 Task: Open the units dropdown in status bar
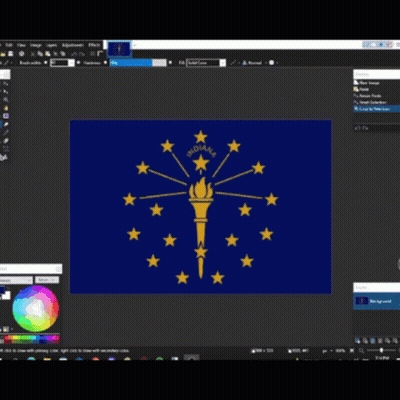327,351
